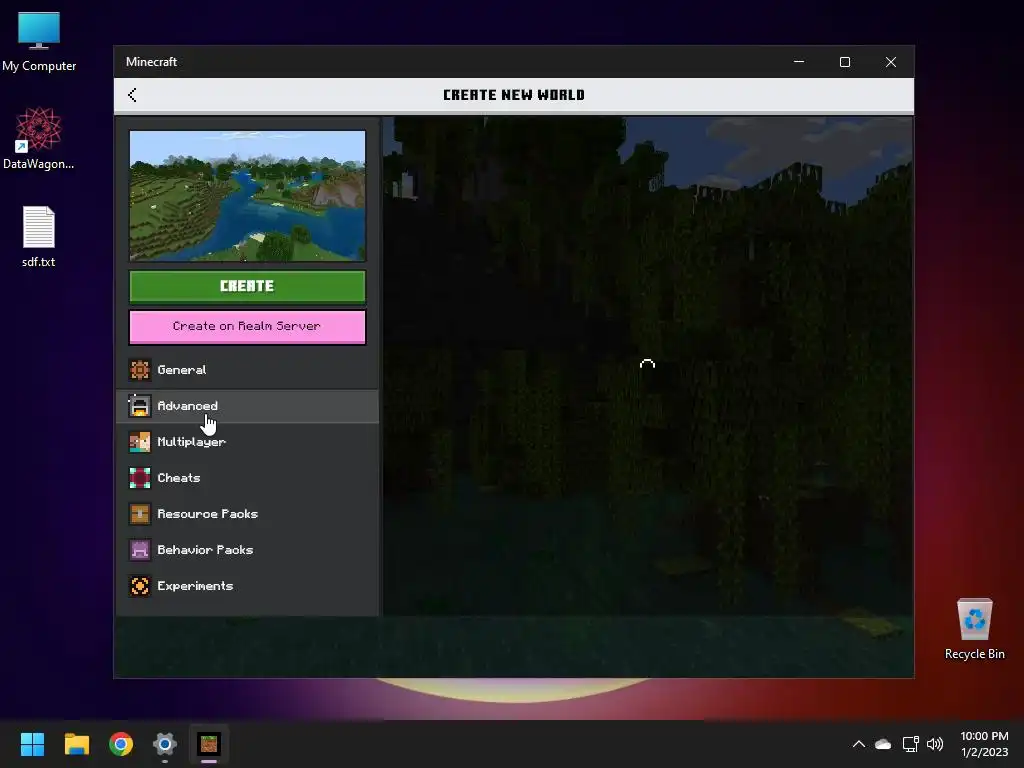Image resolution: width=1024 pixels, height=768 pixels.
Task: Click the world preview thumbnail
Action: 248,196
